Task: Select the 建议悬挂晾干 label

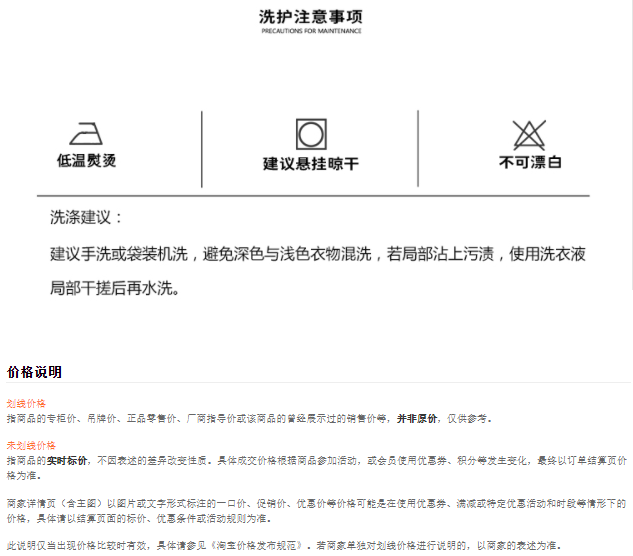Action: (311, 163)
